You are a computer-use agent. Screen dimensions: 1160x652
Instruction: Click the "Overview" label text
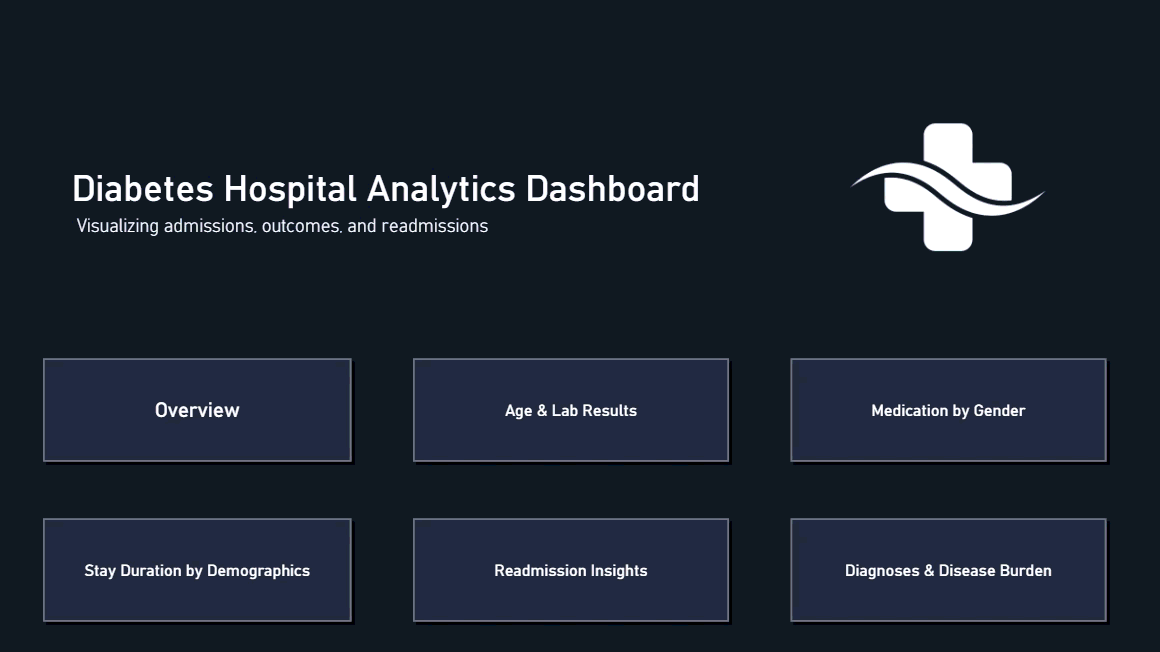[197, 410]
